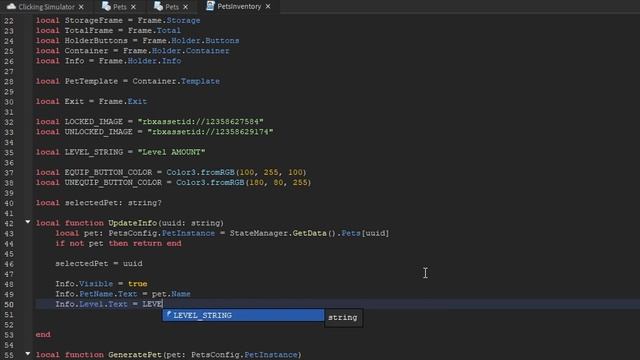
Task: Accept the LEVEL_STRING autocomplete suggestion
Action: (x=243, y=315)
